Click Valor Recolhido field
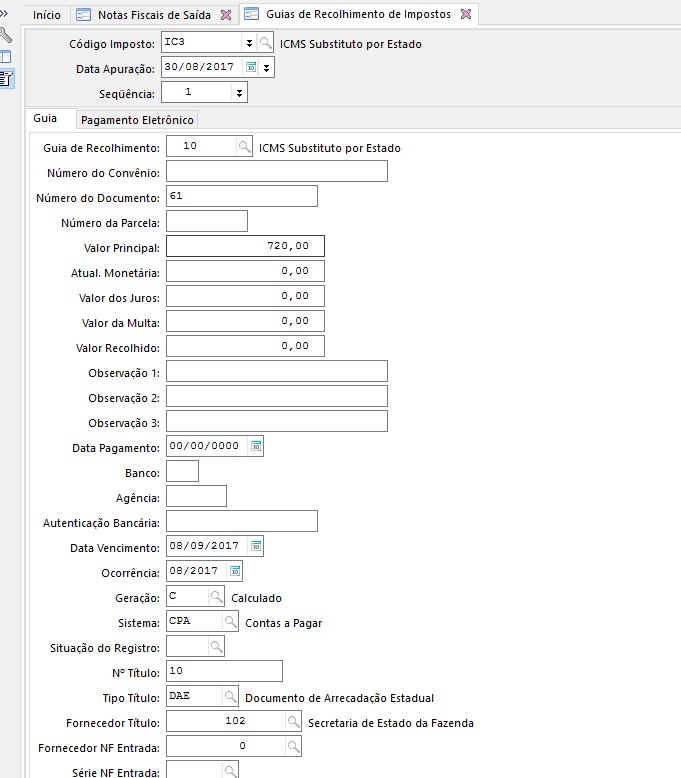 tap(245, 346)
